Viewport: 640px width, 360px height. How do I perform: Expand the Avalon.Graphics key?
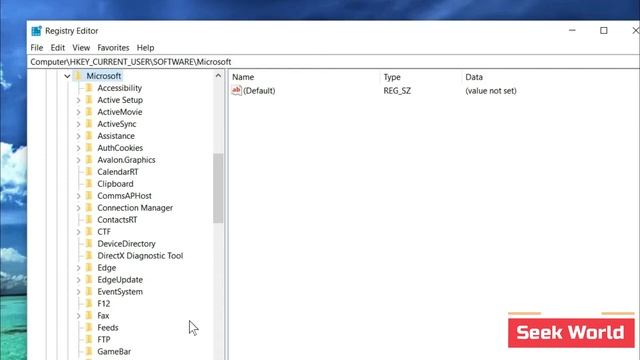(78, 160)
